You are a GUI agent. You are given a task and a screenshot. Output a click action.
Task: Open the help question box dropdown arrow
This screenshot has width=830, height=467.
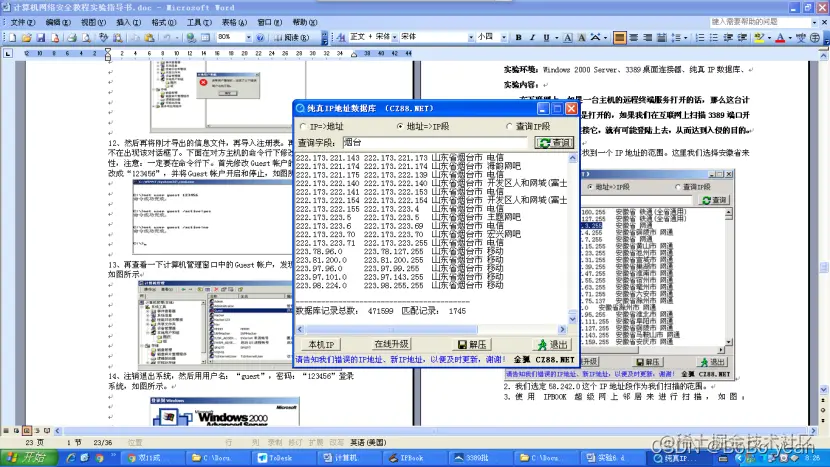click(814, 22)
